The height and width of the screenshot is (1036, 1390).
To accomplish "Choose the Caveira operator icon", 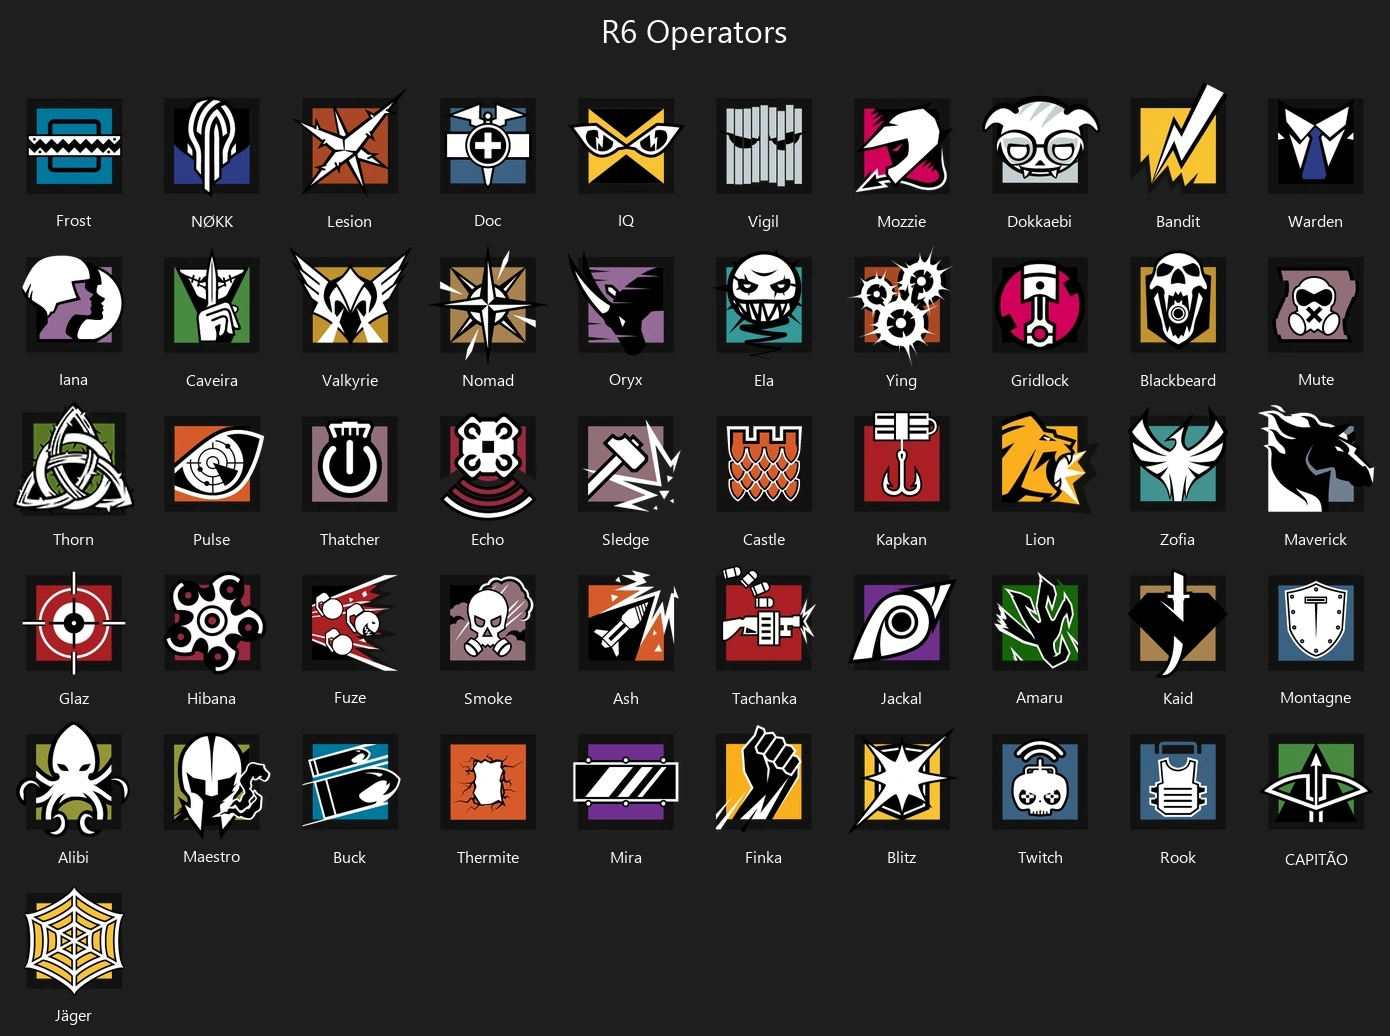I will (212, 304).
